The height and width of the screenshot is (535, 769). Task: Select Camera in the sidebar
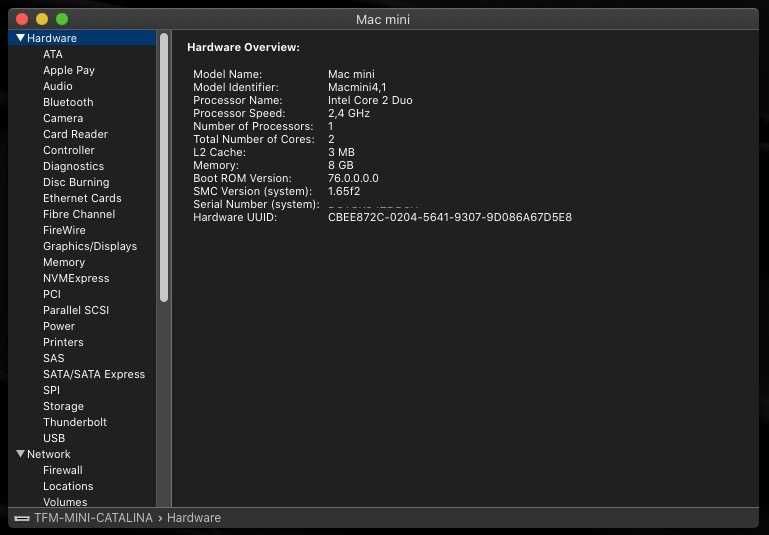tap(63, 118)
